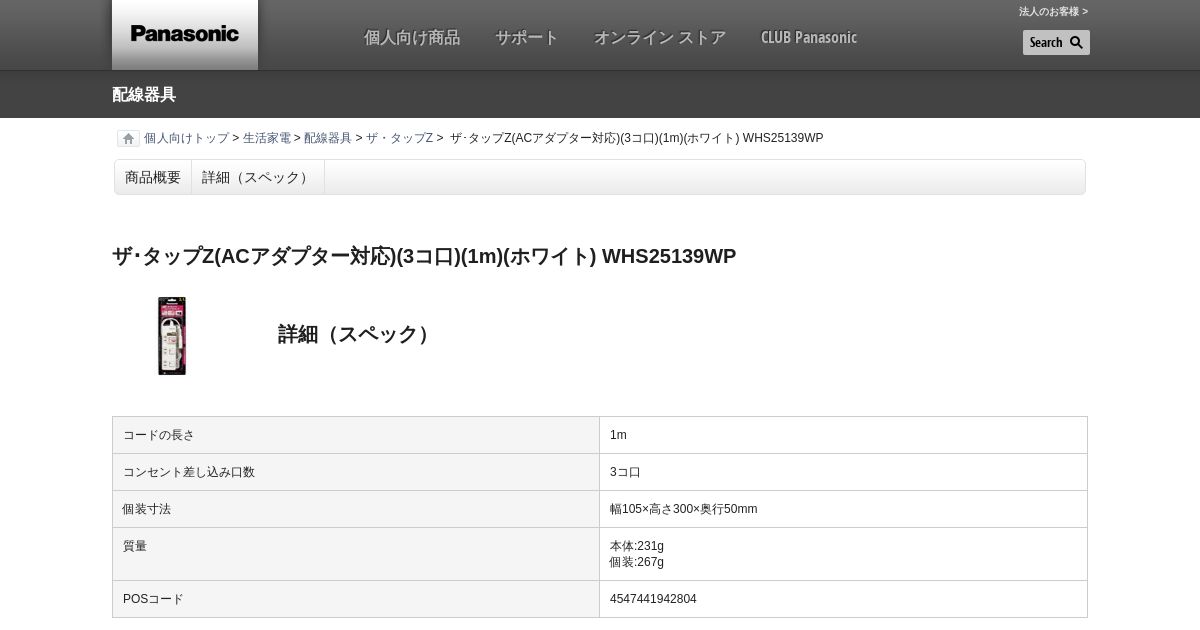This screenshot has width=1200, height=630.
Task: Switch to 商品概要 tab
Action: point(153,177)
